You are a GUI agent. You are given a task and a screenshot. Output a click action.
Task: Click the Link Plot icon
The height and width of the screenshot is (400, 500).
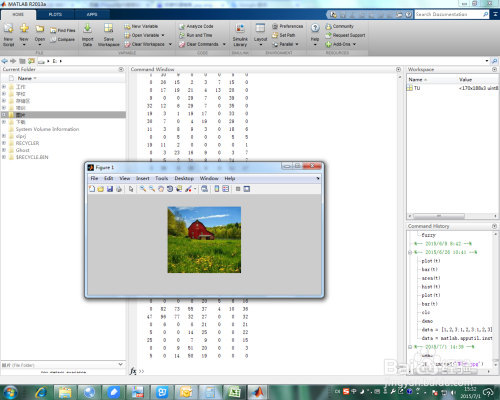coord(204,189)
